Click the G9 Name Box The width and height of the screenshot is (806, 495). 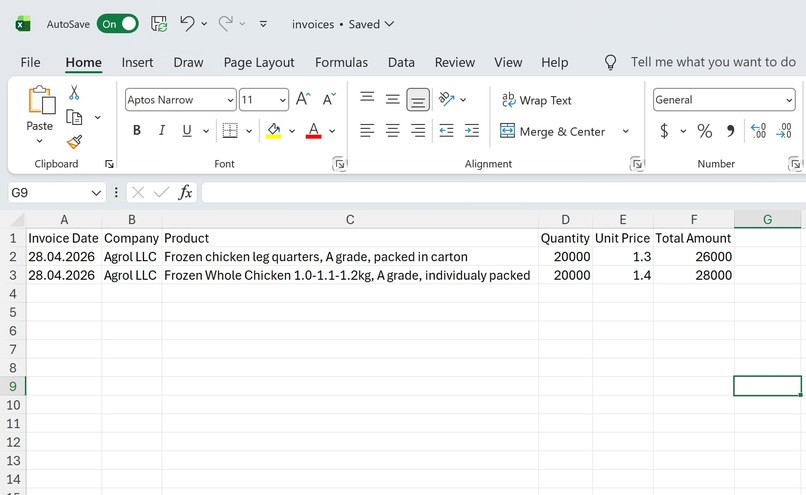tap(57, 193)
